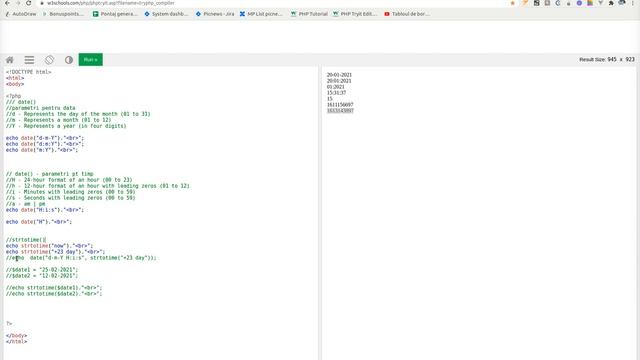Click the rotate orientation icon

pyautogui.click(x=49, y=60)
